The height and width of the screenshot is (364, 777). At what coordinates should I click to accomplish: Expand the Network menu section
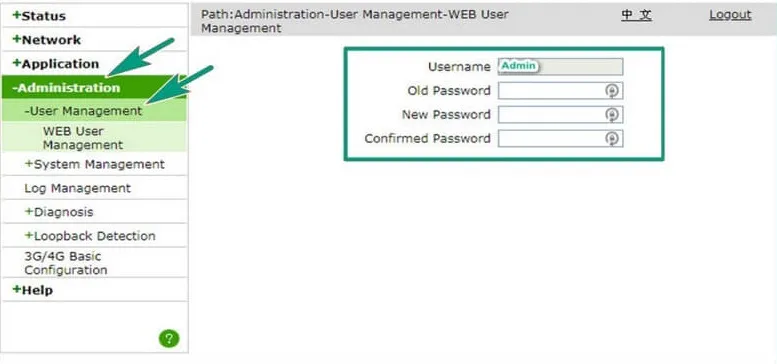(x=47, y=40)
